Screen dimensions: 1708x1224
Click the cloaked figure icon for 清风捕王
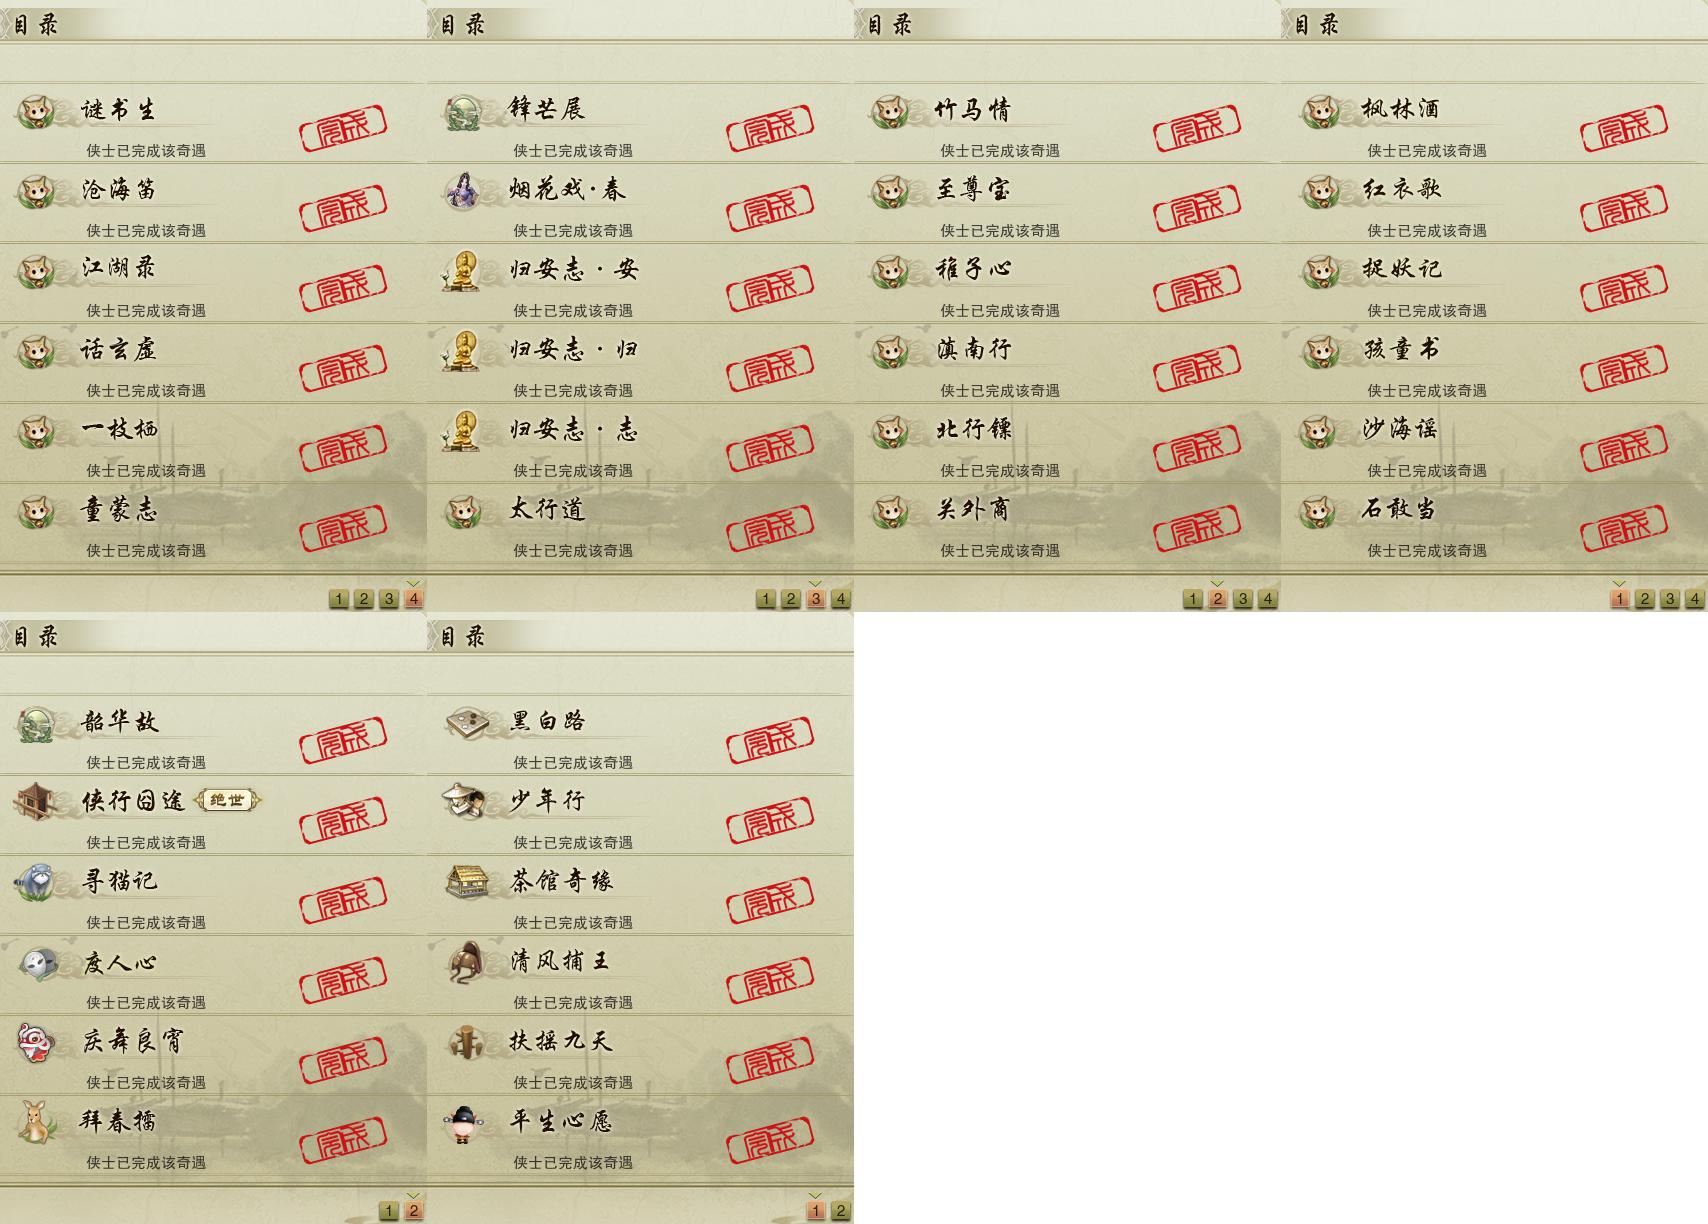(464, 962)
